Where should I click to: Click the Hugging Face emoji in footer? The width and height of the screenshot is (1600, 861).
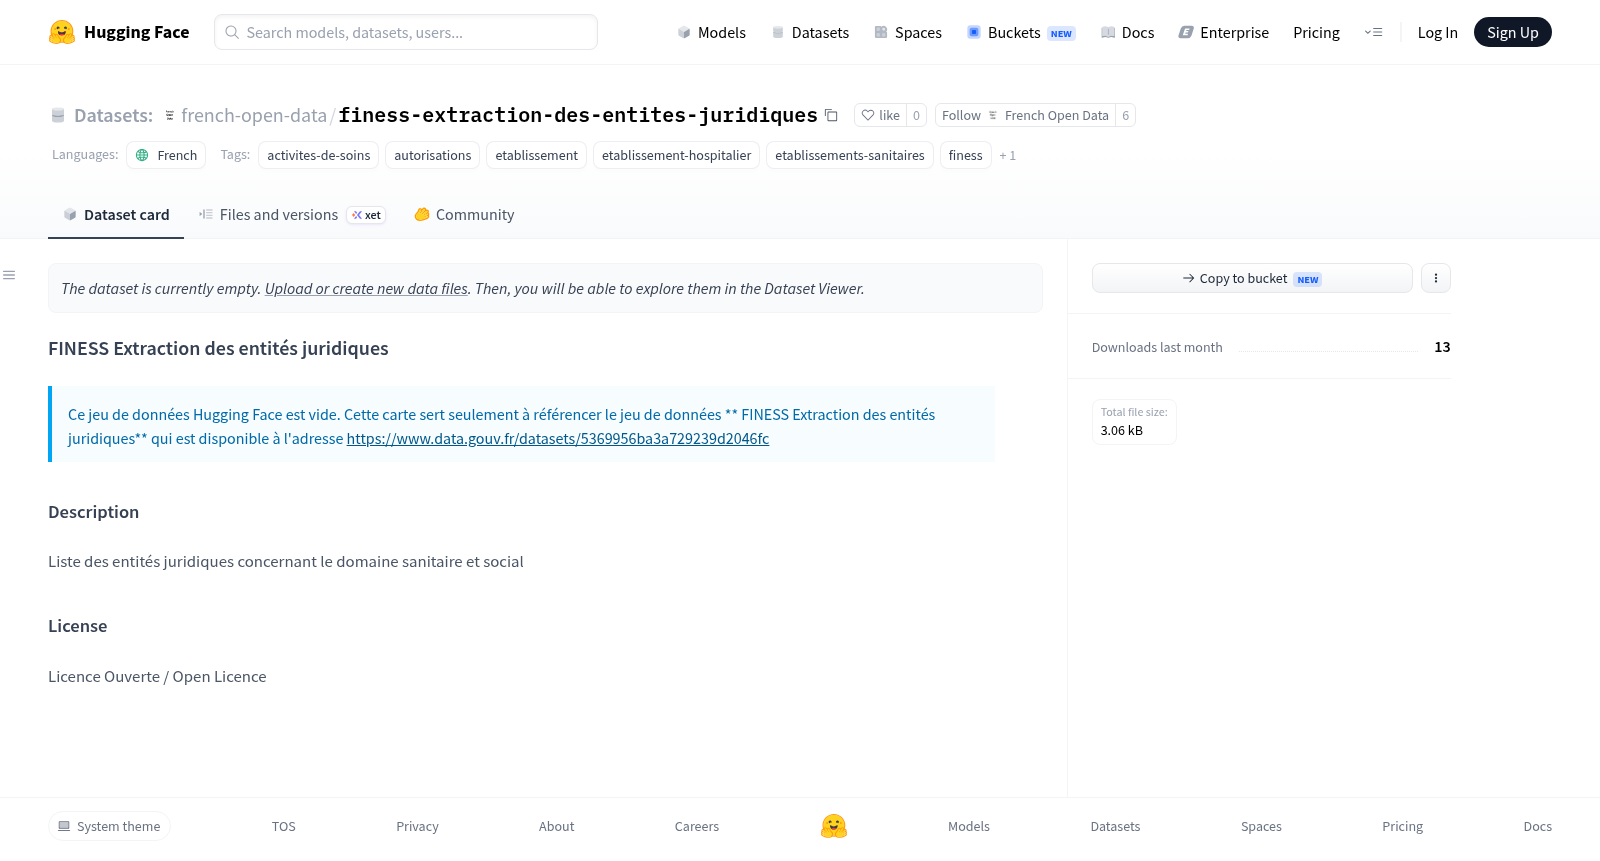pos(834,826)
